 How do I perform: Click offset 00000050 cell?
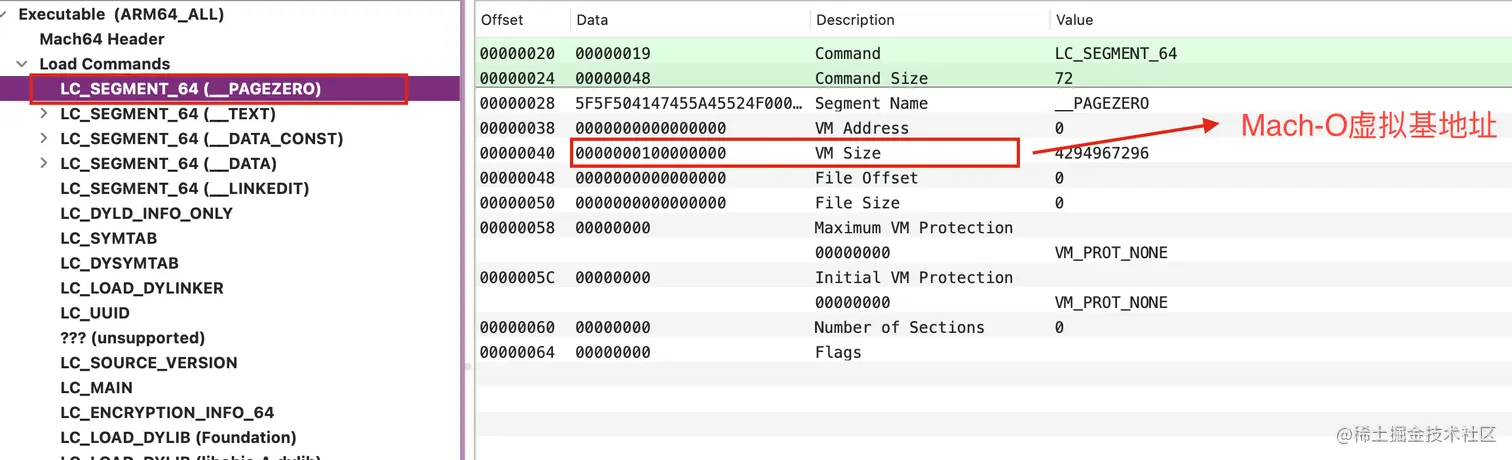pyautogui.click(x=517, y=203)
